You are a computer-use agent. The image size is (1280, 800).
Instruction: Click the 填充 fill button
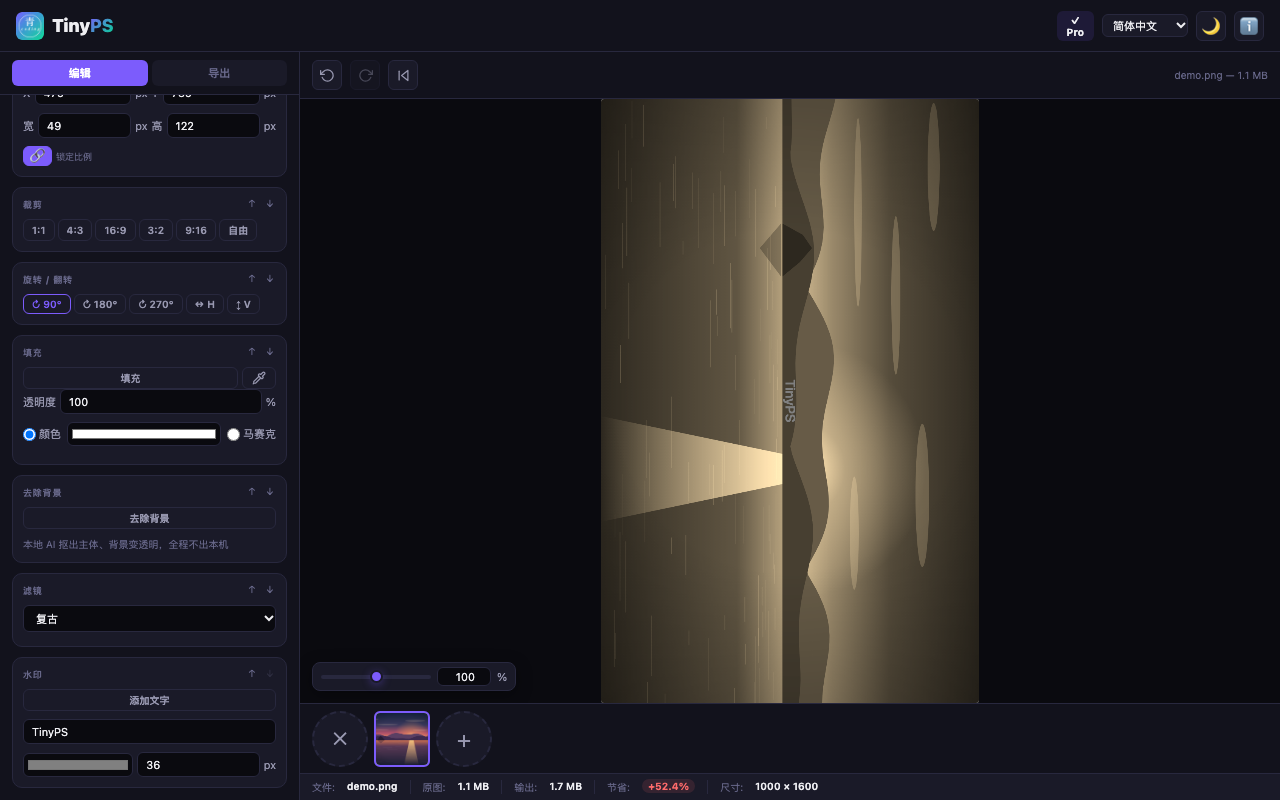point(130,378)
